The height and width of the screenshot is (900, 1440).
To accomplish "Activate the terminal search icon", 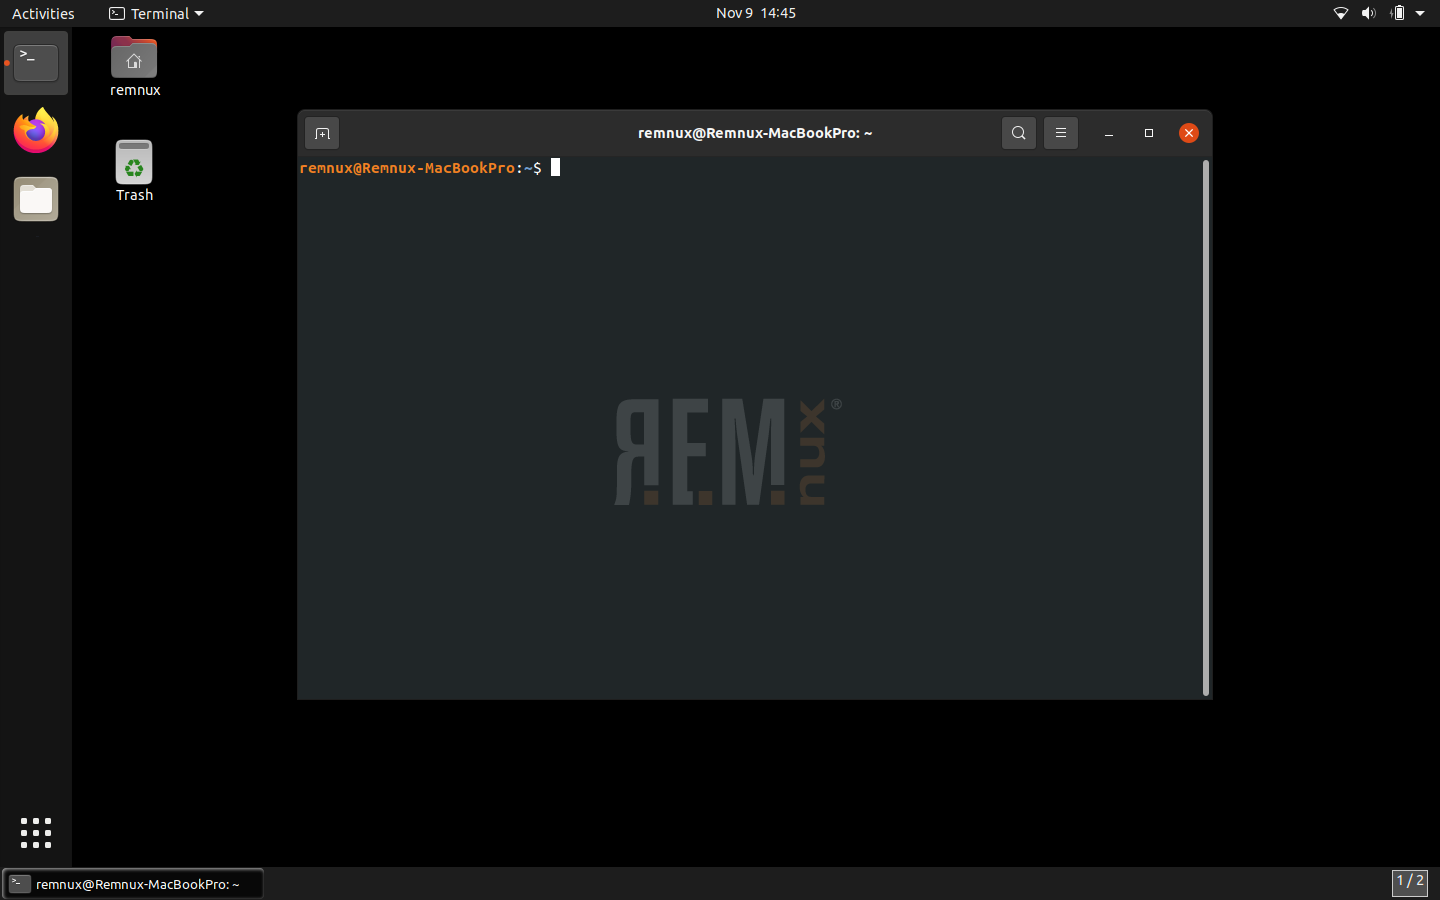I will [x=1018, y=132].
